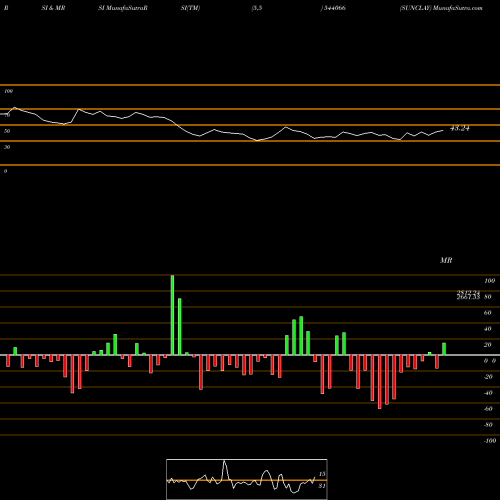500x500 pixels.
Task: Click the 'SI(TM)' header text
Action: [190, 8]
